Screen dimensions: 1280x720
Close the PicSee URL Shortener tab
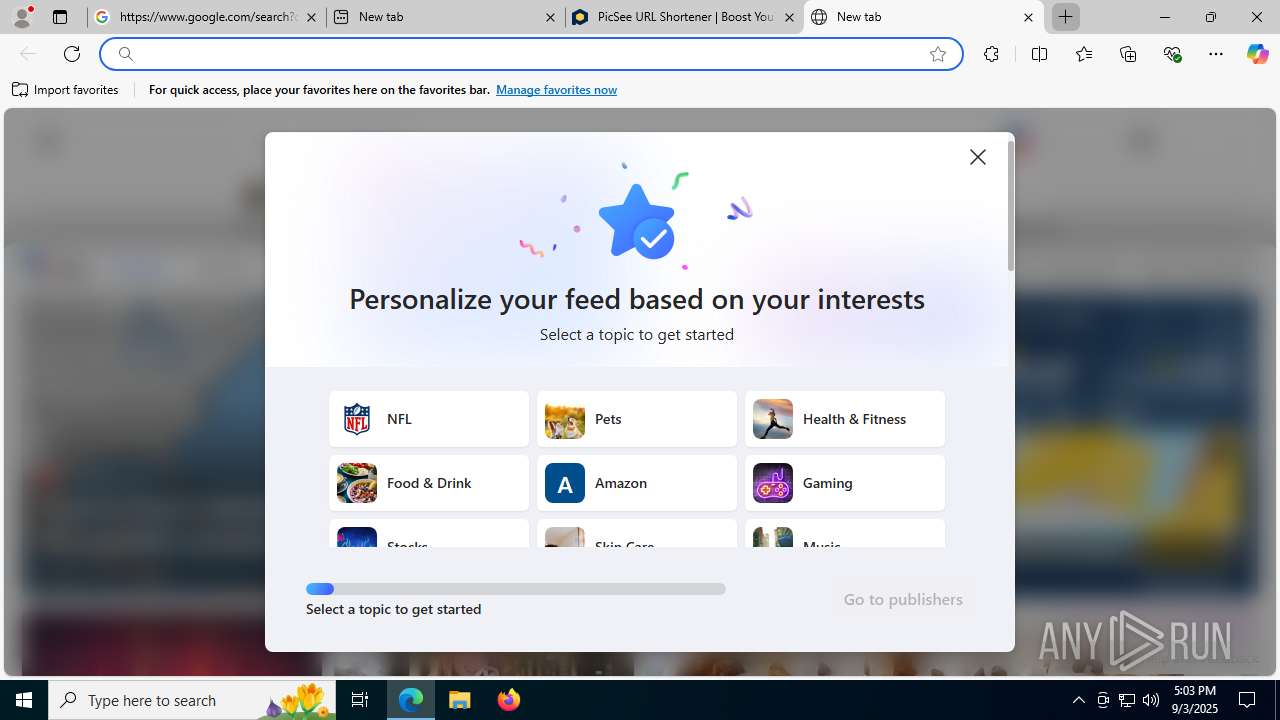point(789,17)
